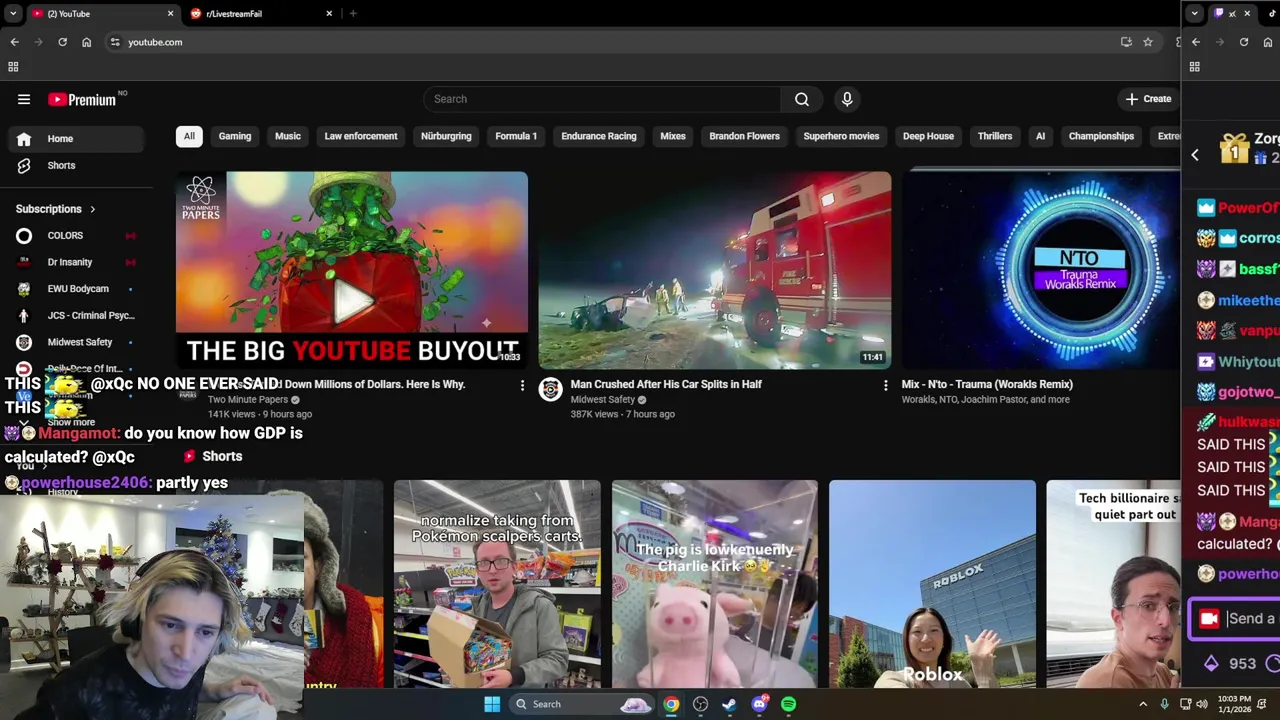The width and height of the screenshot is (1280, 720).
Task: Select the Superhero movies filter chip
Action: [x=841, y=136]
